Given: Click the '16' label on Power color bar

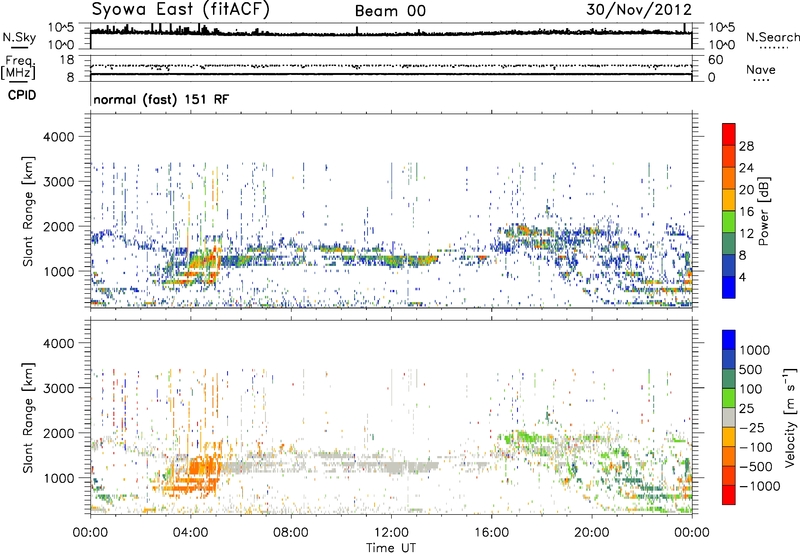Looking at the screenshot, I should tap(746, 212).
